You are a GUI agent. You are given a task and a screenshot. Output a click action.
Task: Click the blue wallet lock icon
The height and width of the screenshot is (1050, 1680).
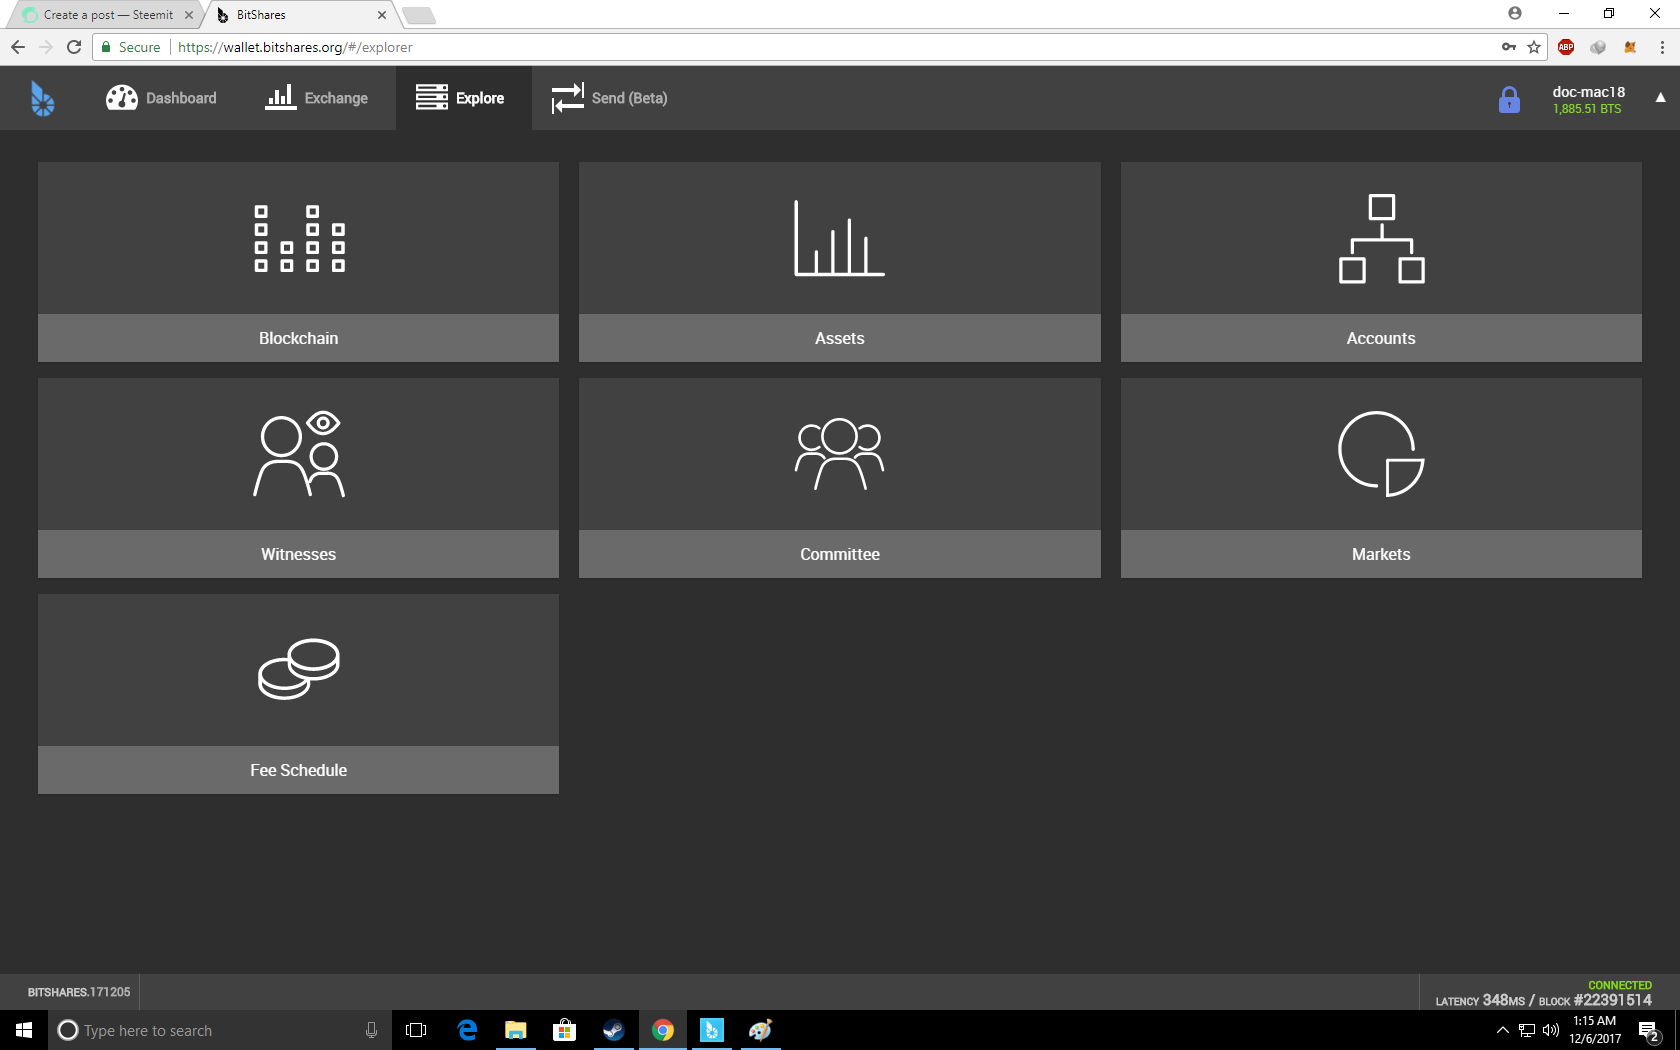[1509, 99]
